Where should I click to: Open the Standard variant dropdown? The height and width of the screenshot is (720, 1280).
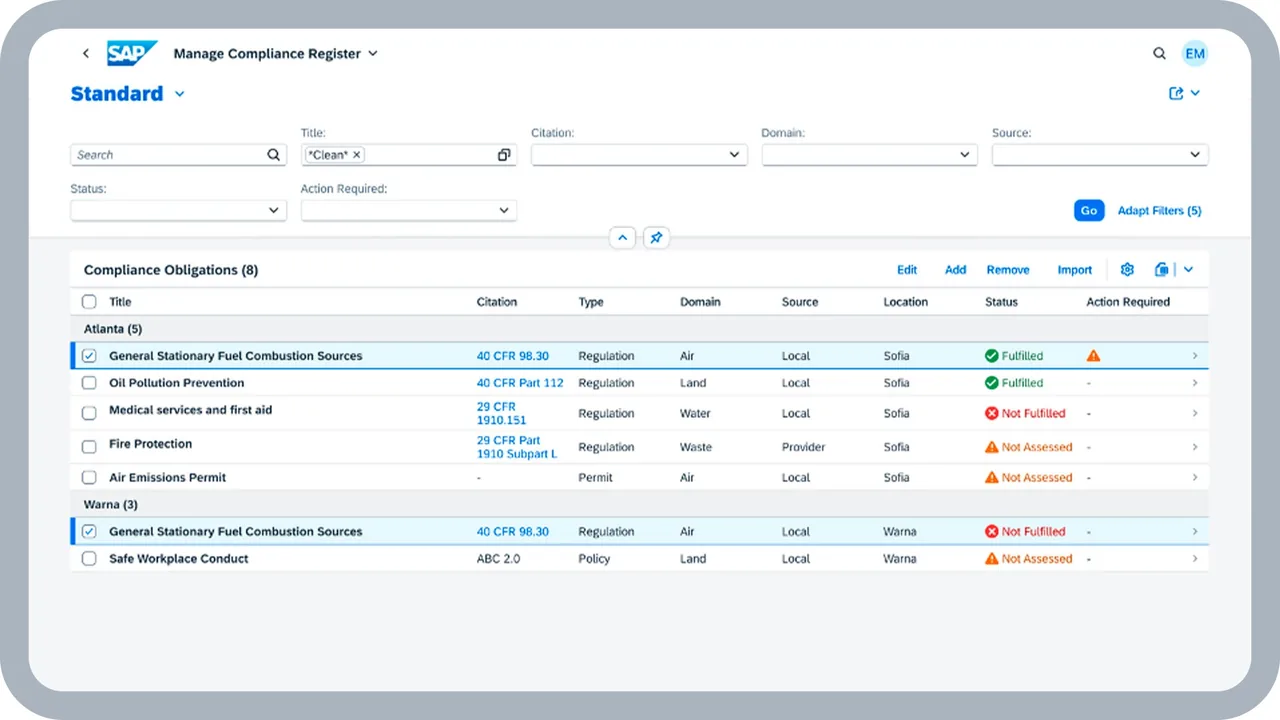tap(180, 94)
